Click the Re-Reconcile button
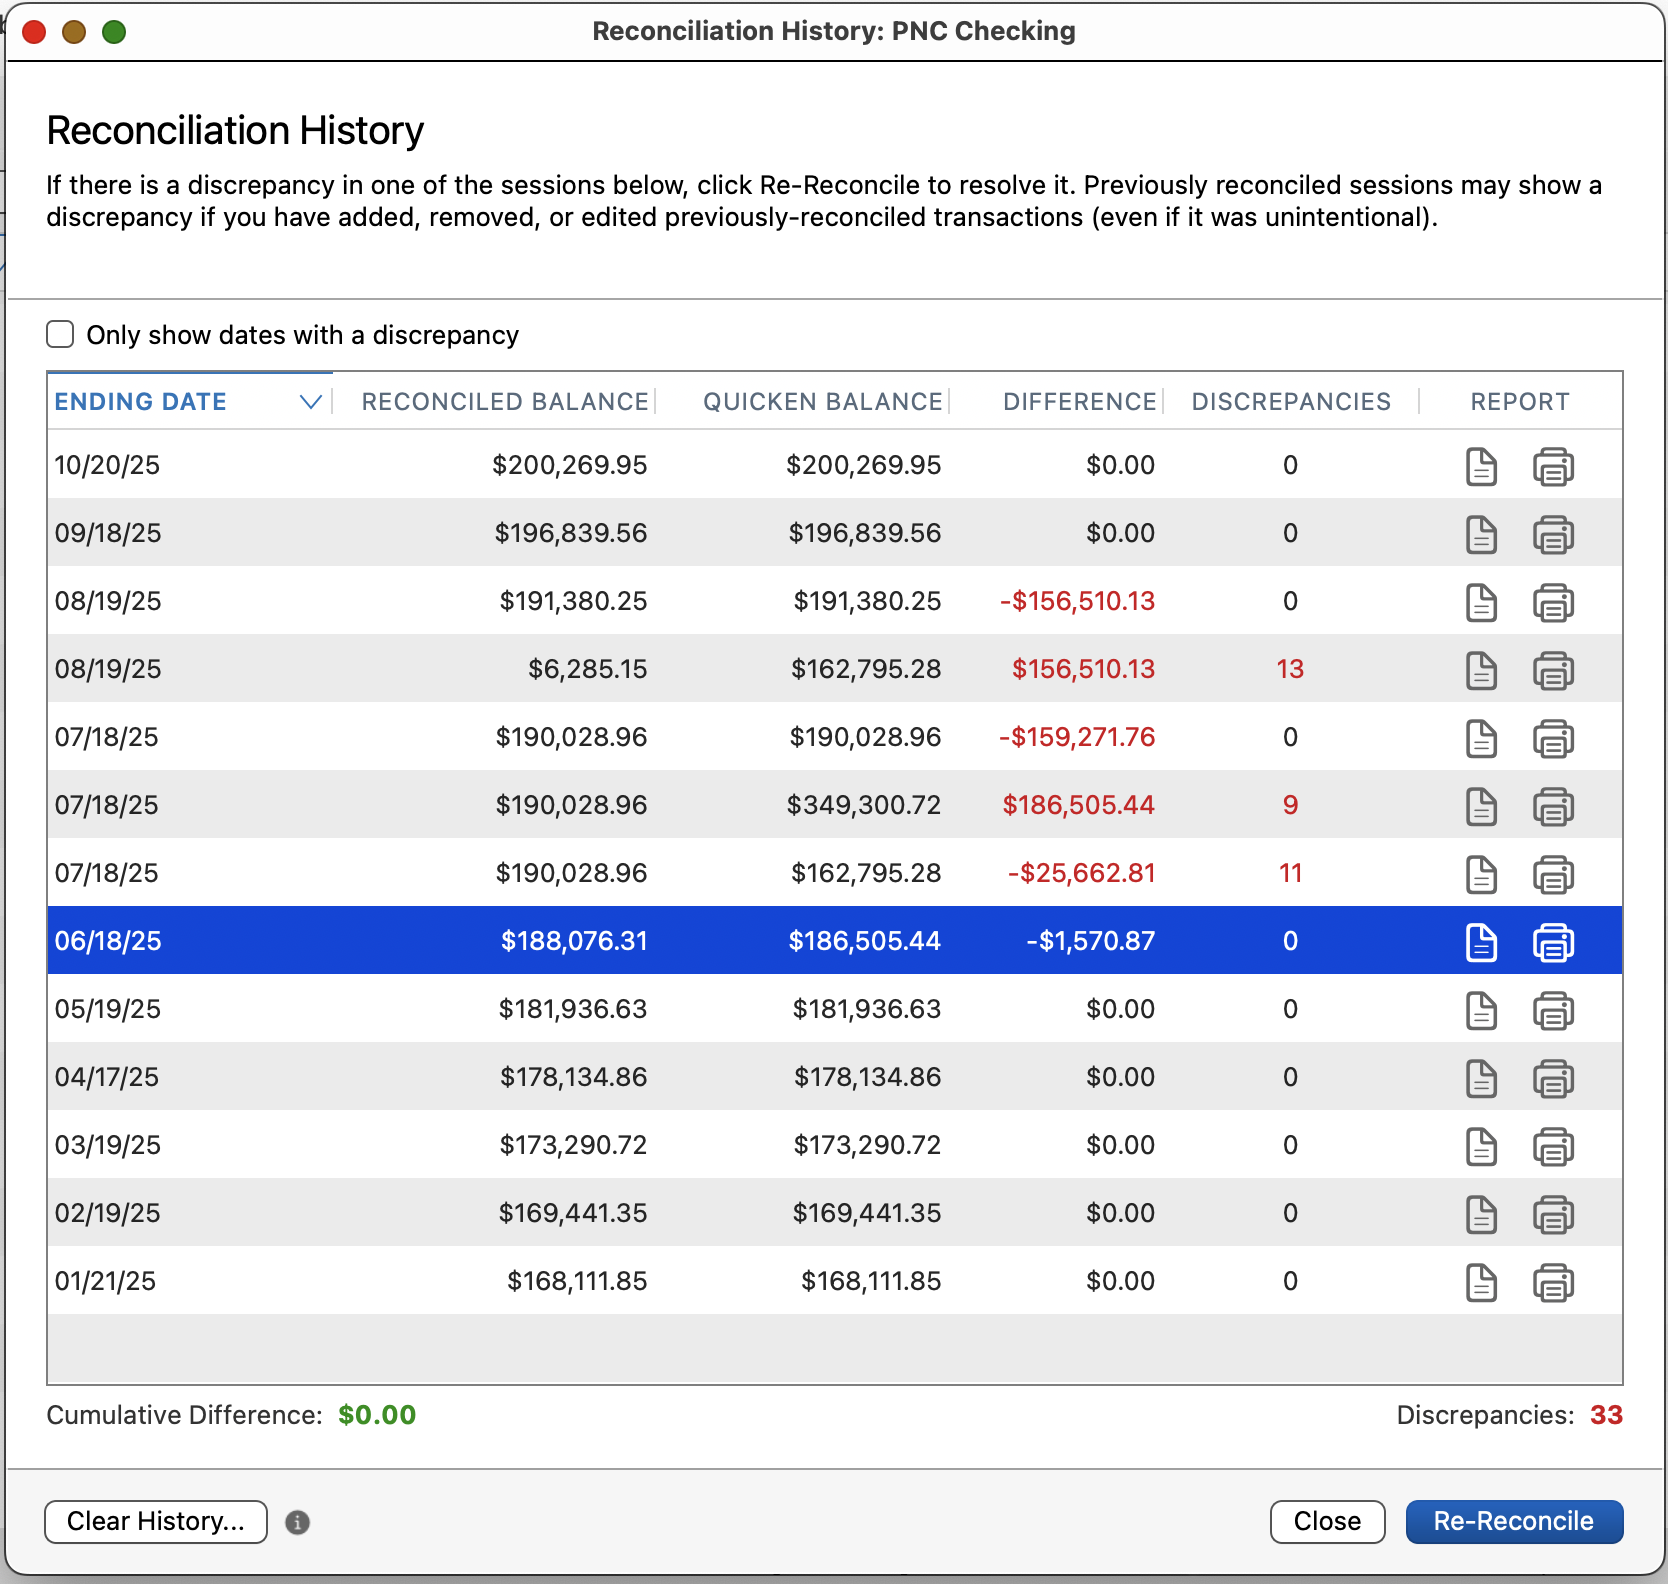The width and height of the screenshot is (1668, 1584). [x=1514, y=1522]
